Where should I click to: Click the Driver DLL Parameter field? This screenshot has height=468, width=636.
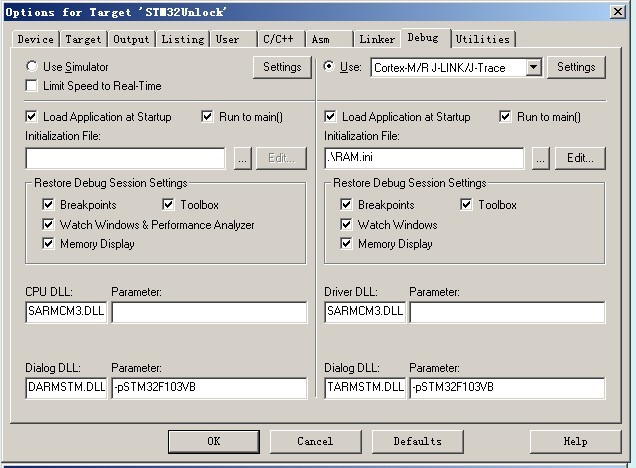(507, 312)
